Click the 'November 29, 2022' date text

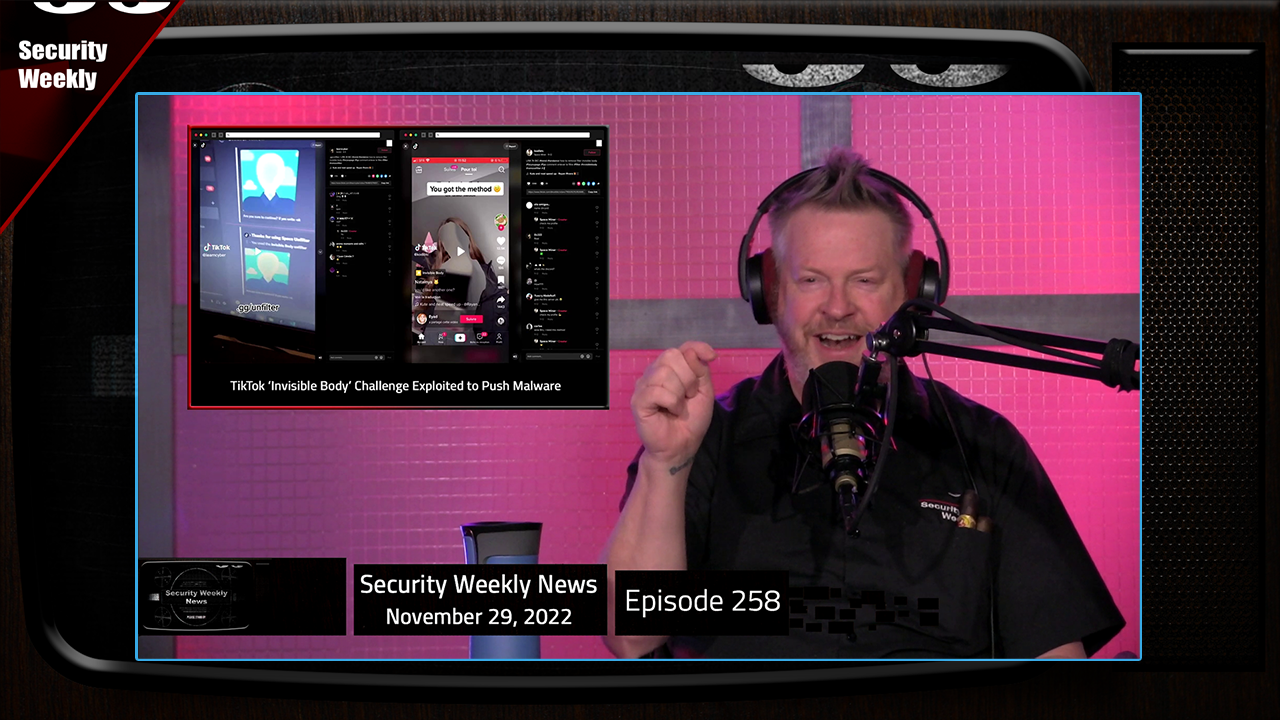click(479, 617)
